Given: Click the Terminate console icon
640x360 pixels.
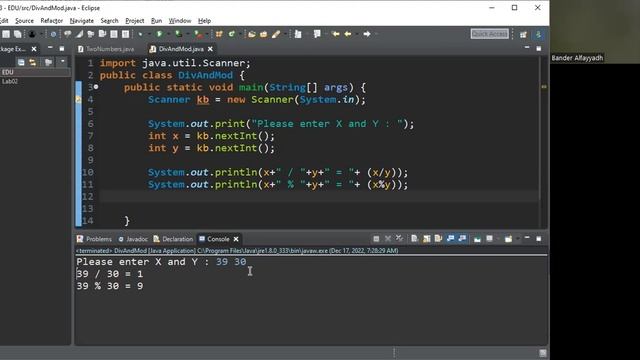Looking at the screenshot, I should click(376, 239).
